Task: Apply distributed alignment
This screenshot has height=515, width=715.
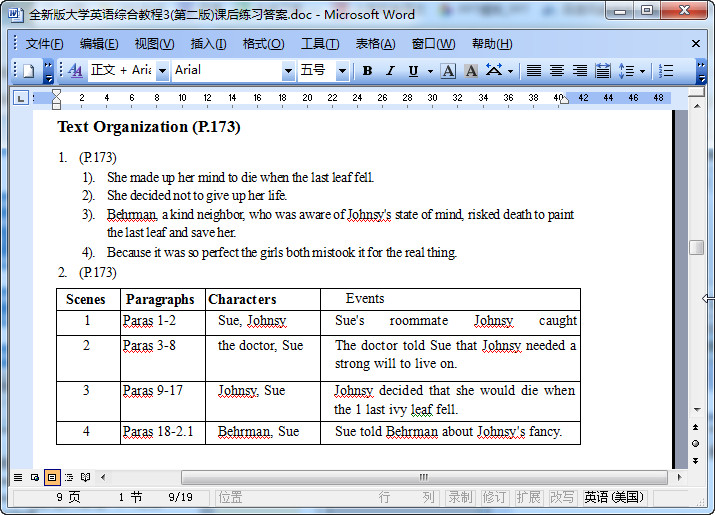Action: 603,71
